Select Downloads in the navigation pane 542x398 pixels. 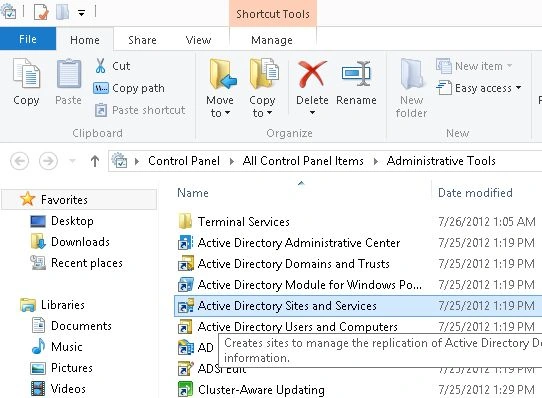tap(80, 242)
